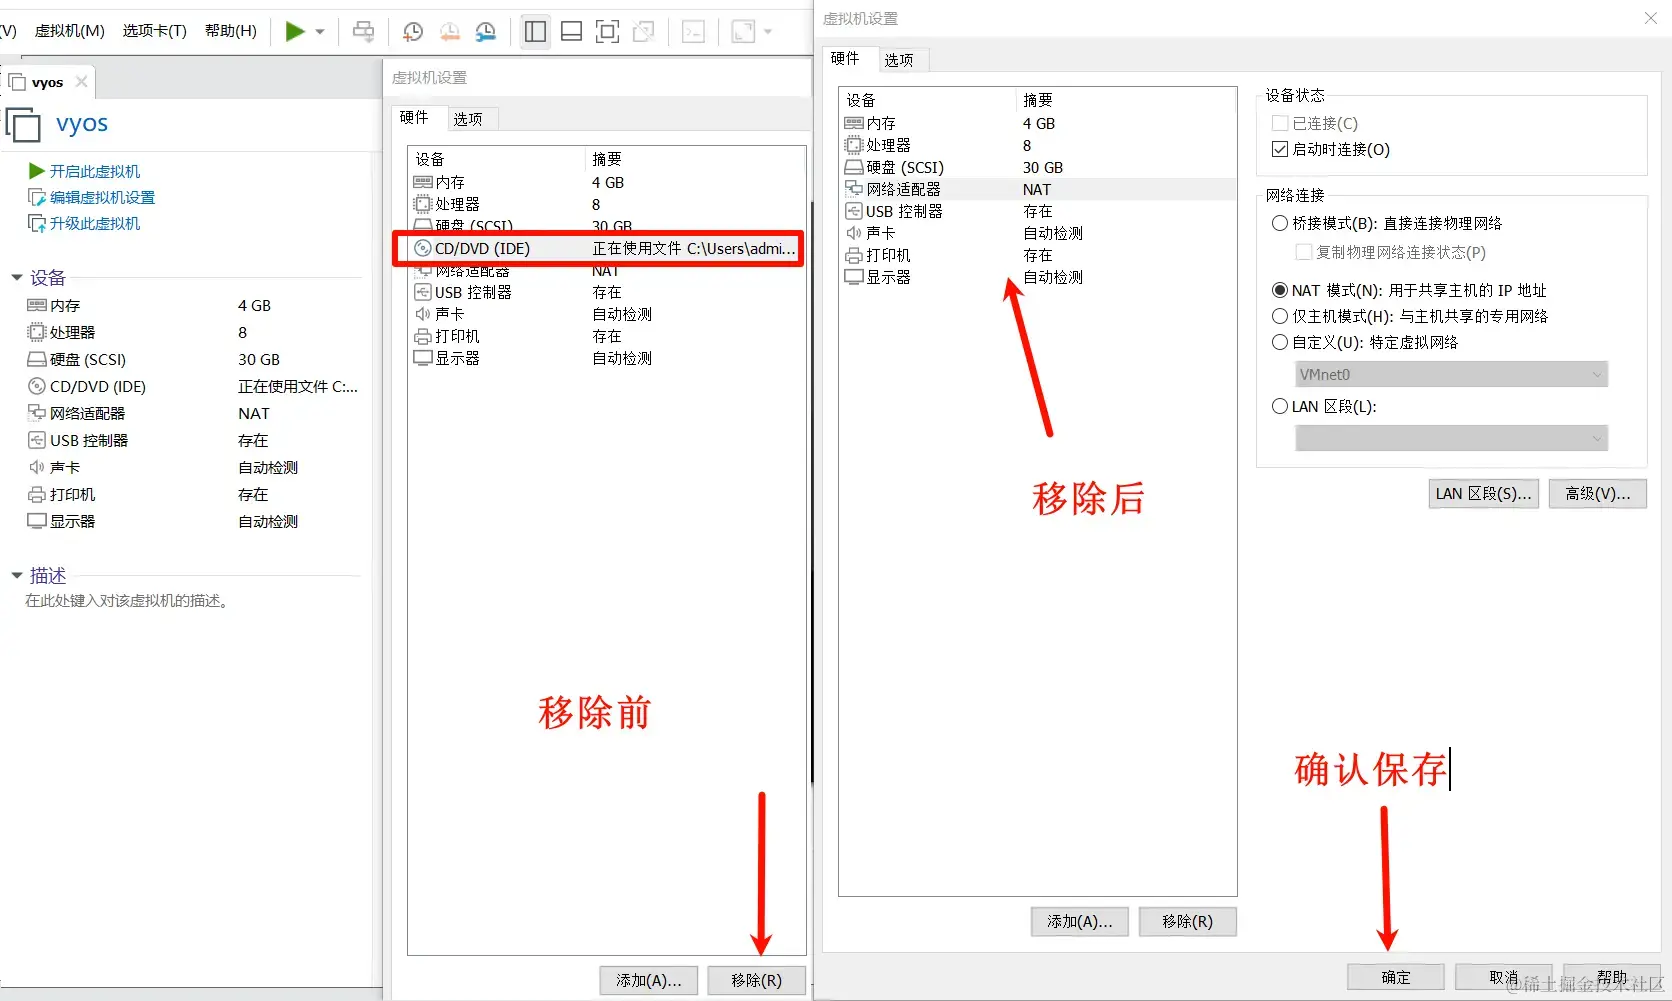Screen dimensions: 1672x1001
Task: Click the 打印机 icon in vyos device summary
Action: [x=37, y=494]
